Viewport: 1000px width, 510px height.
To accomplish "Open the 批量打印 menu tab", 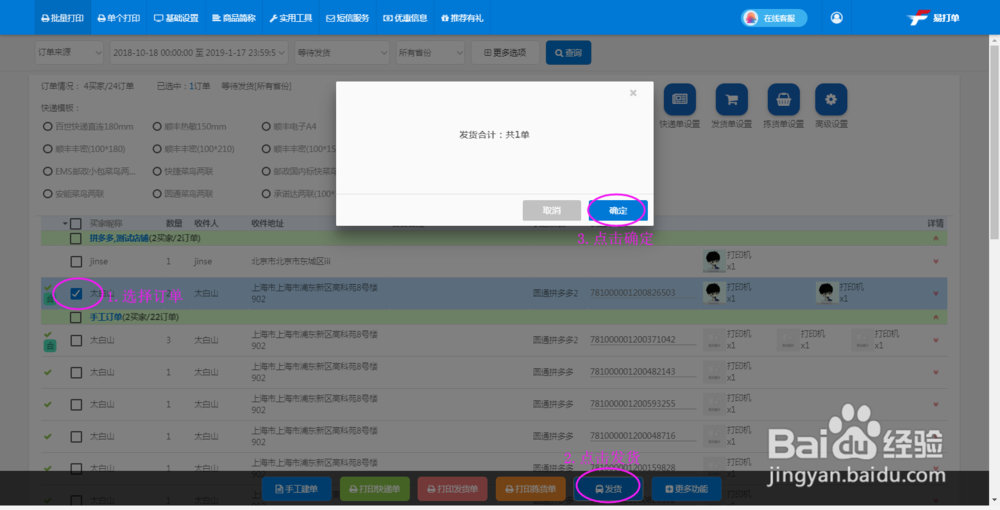I will tap(62, 18).
